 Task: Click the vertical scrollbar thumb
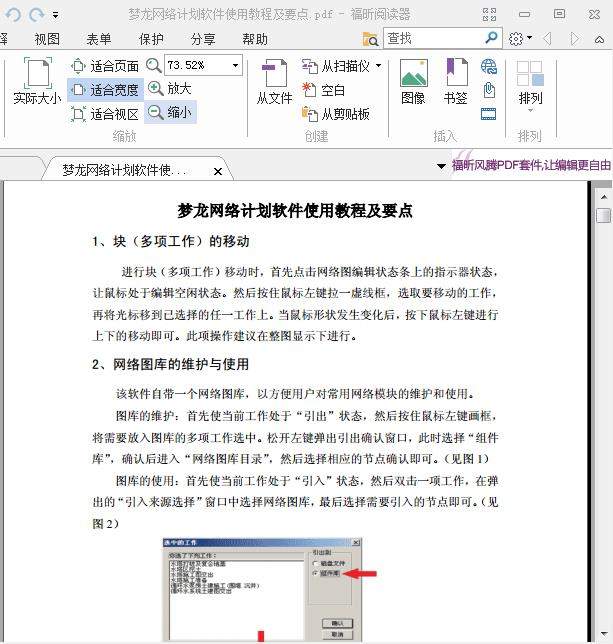click(604, 215)
